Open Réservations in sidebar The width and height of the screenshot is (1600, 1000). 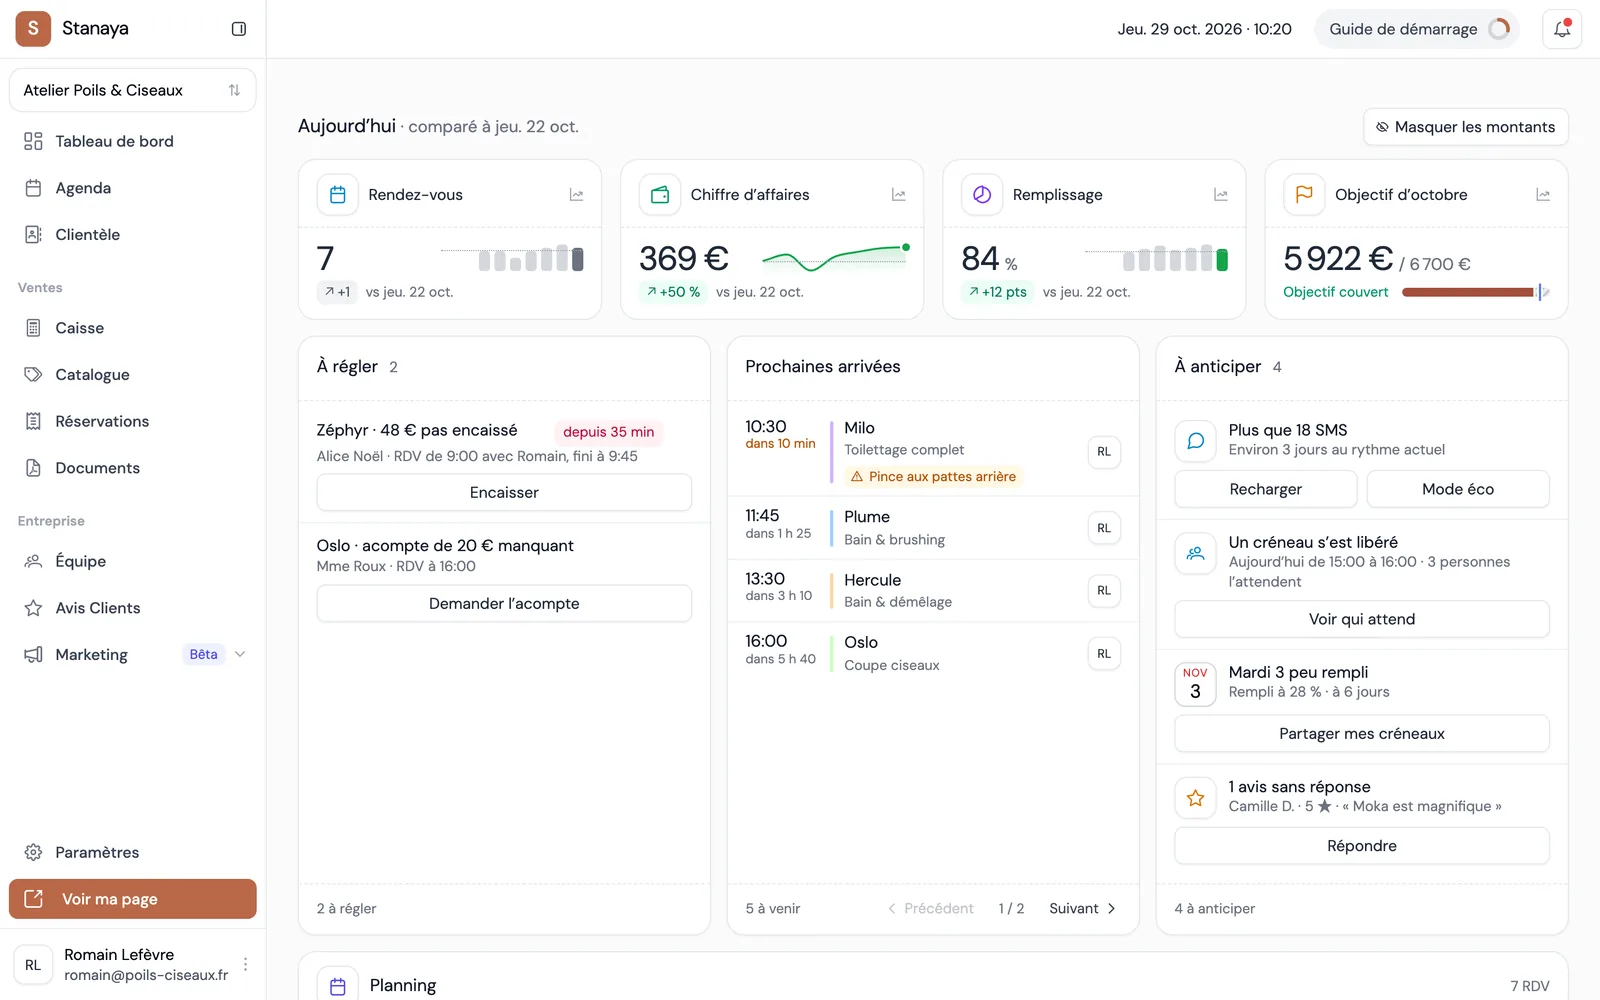point(133,421)
